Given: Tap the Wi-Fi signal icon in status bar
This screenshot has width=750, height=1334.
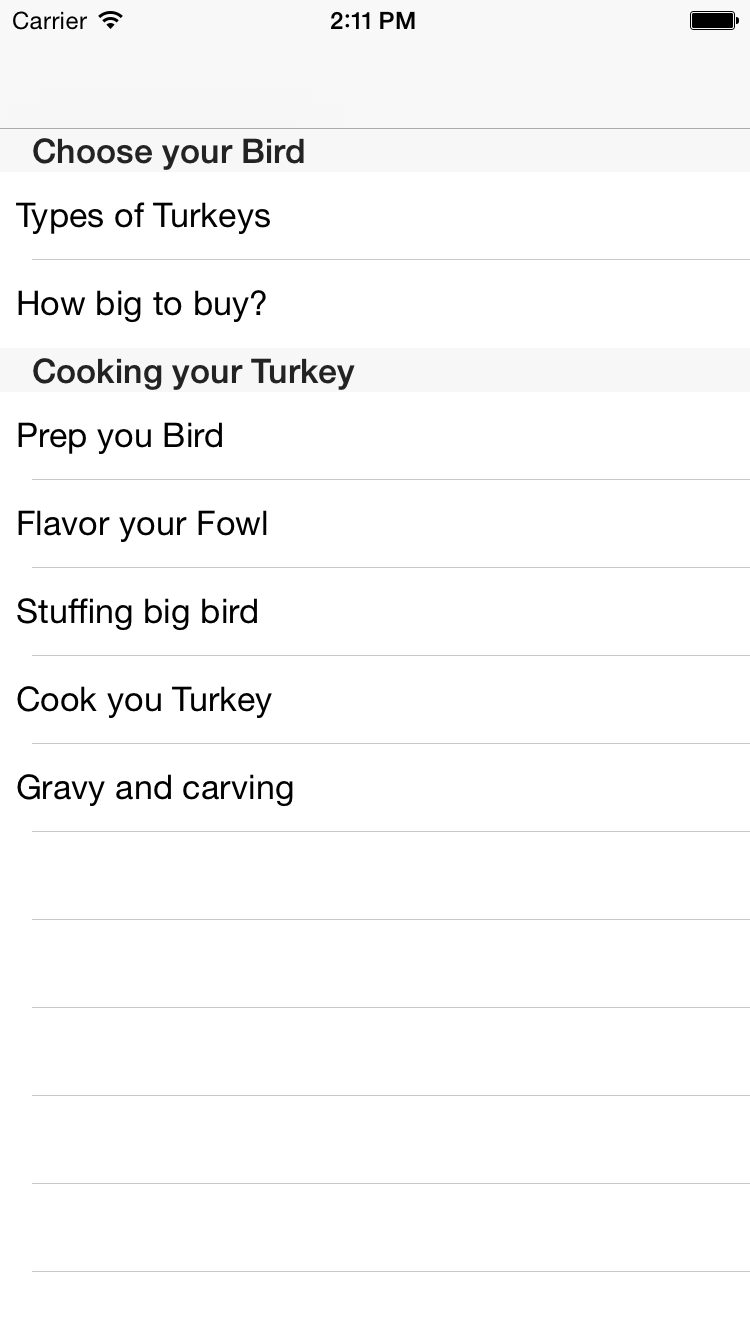Looking at the screenshot, I should [111, 20].
